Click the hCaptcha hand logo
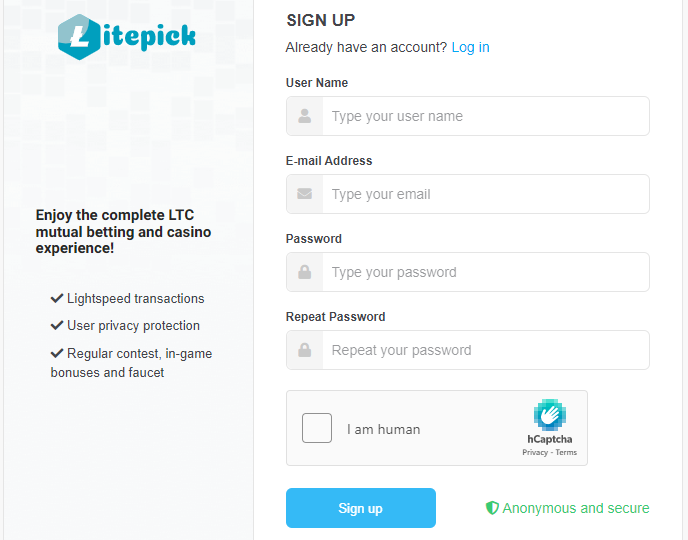 (x=549, y=415)
